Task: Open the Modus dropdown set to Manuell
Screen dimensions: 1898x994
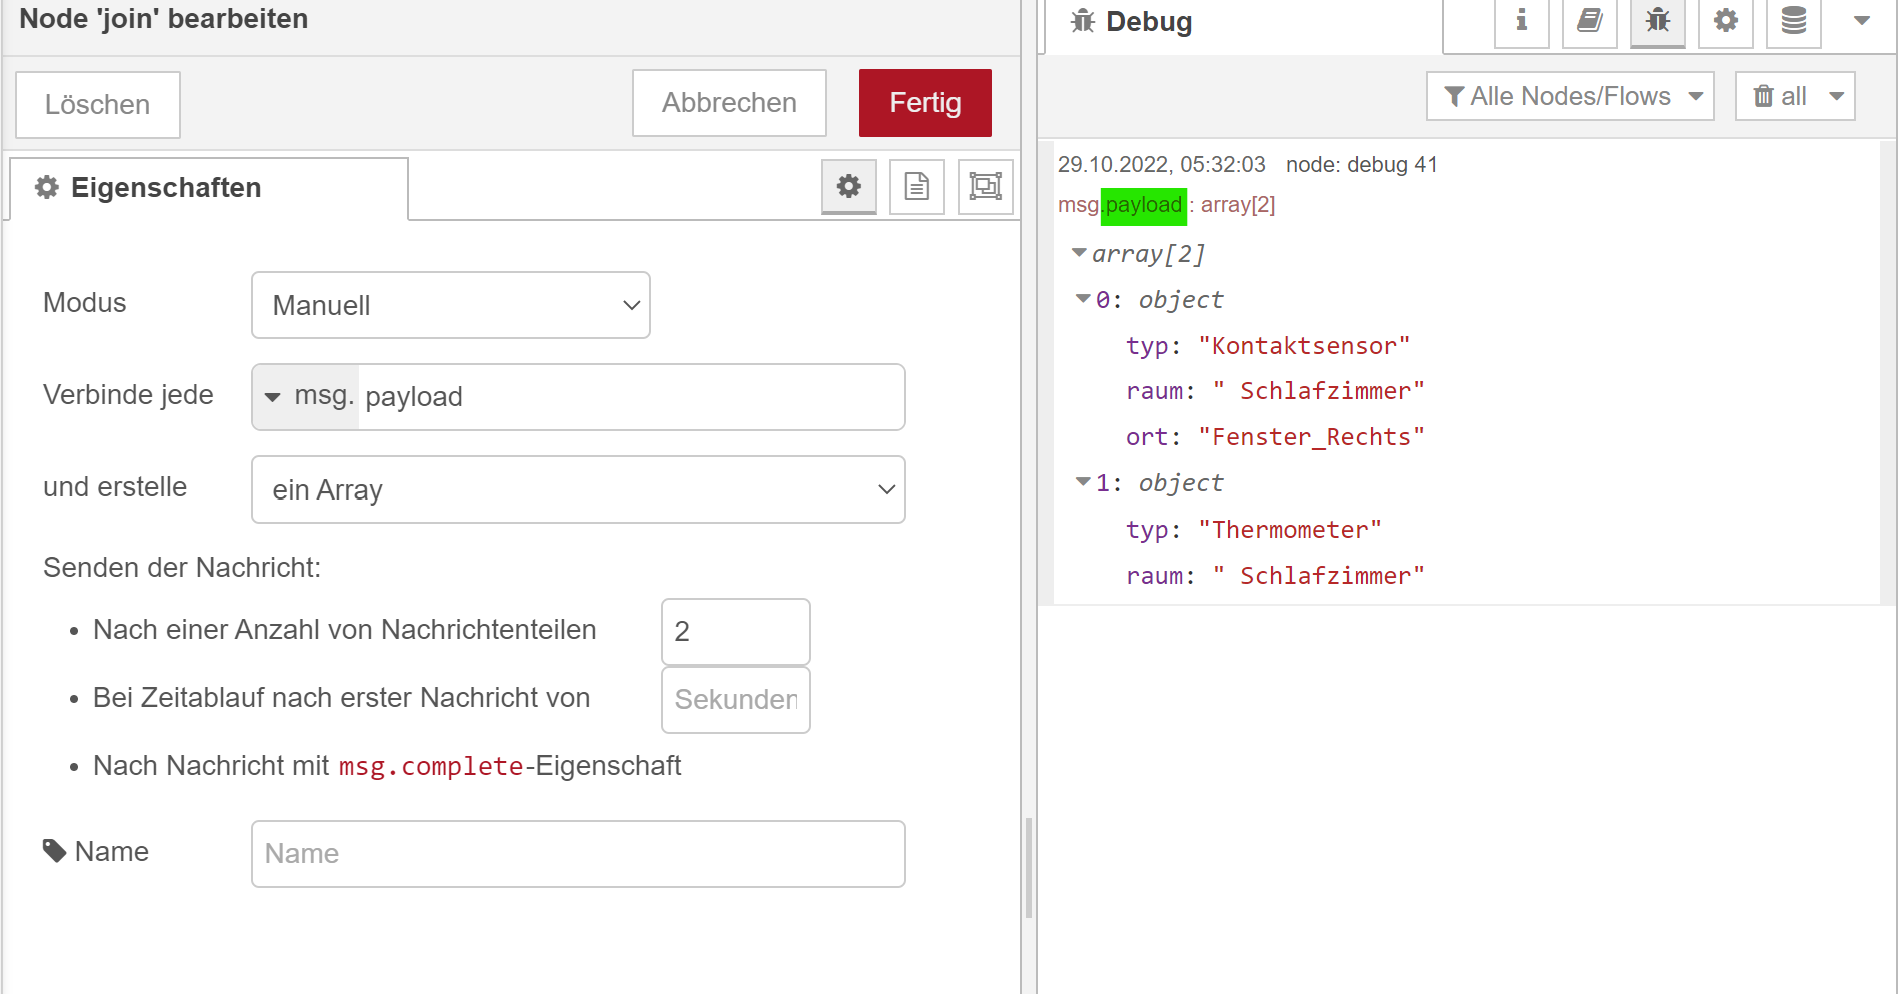Action: 451,305
